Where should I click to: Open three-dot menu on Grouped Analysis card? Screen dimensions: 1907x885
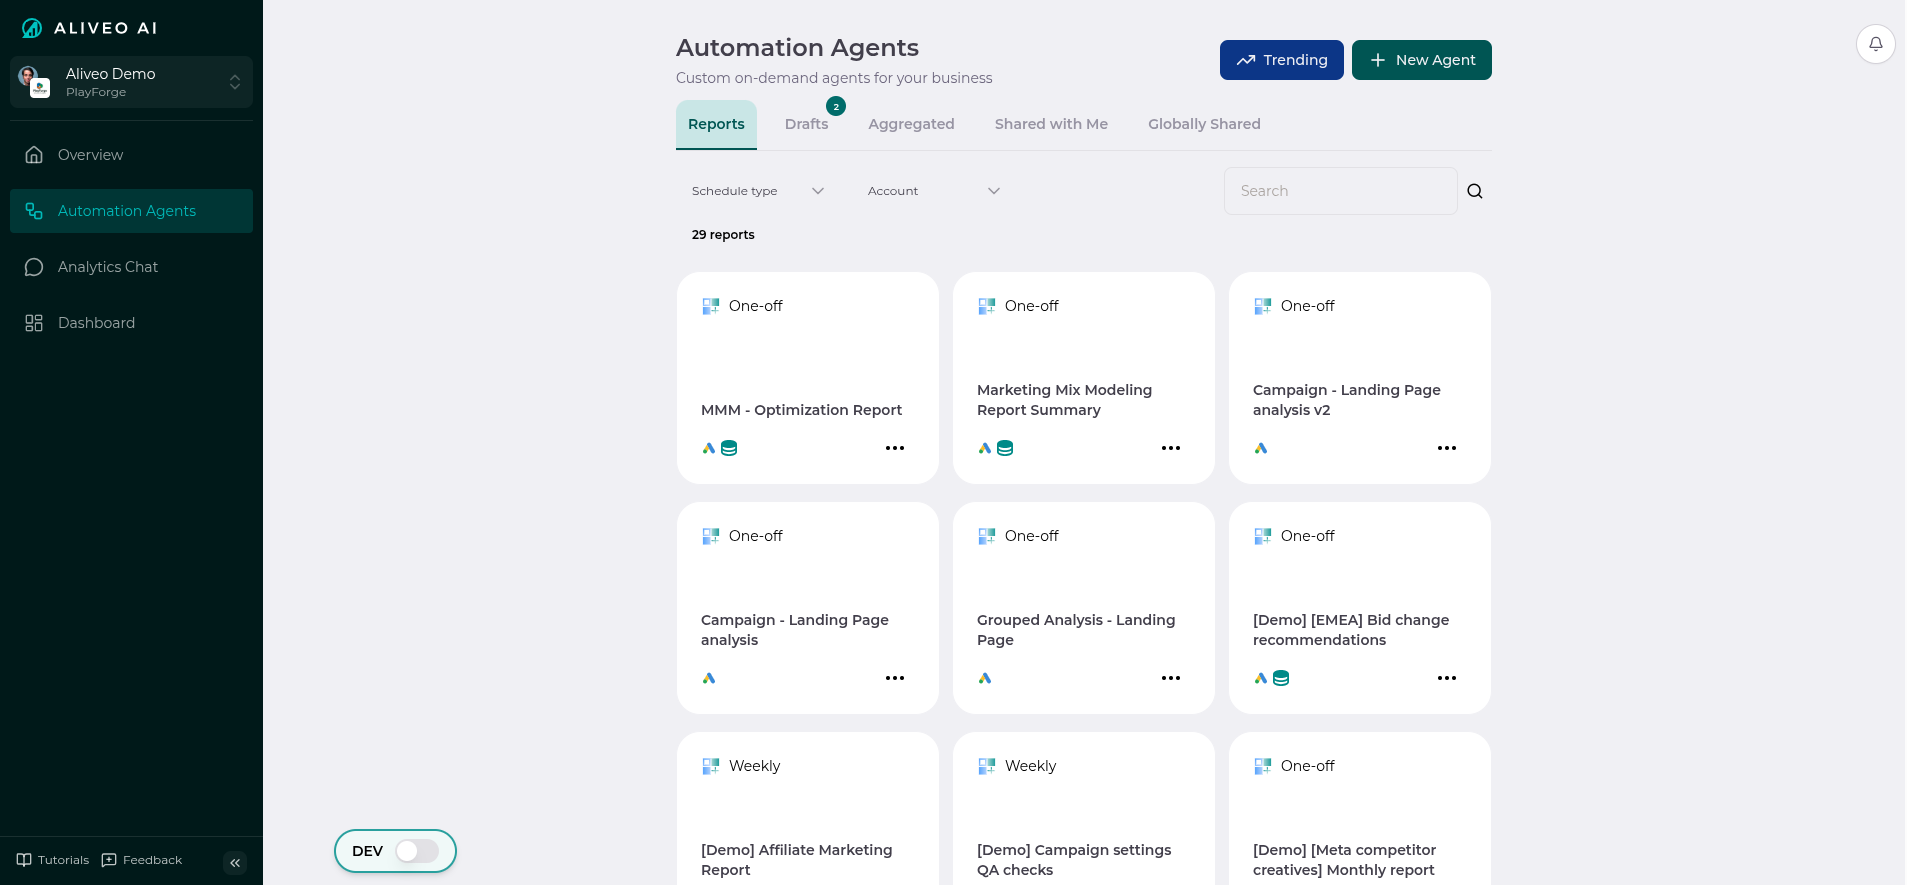pyautogui.click(x=1170, y=678)
